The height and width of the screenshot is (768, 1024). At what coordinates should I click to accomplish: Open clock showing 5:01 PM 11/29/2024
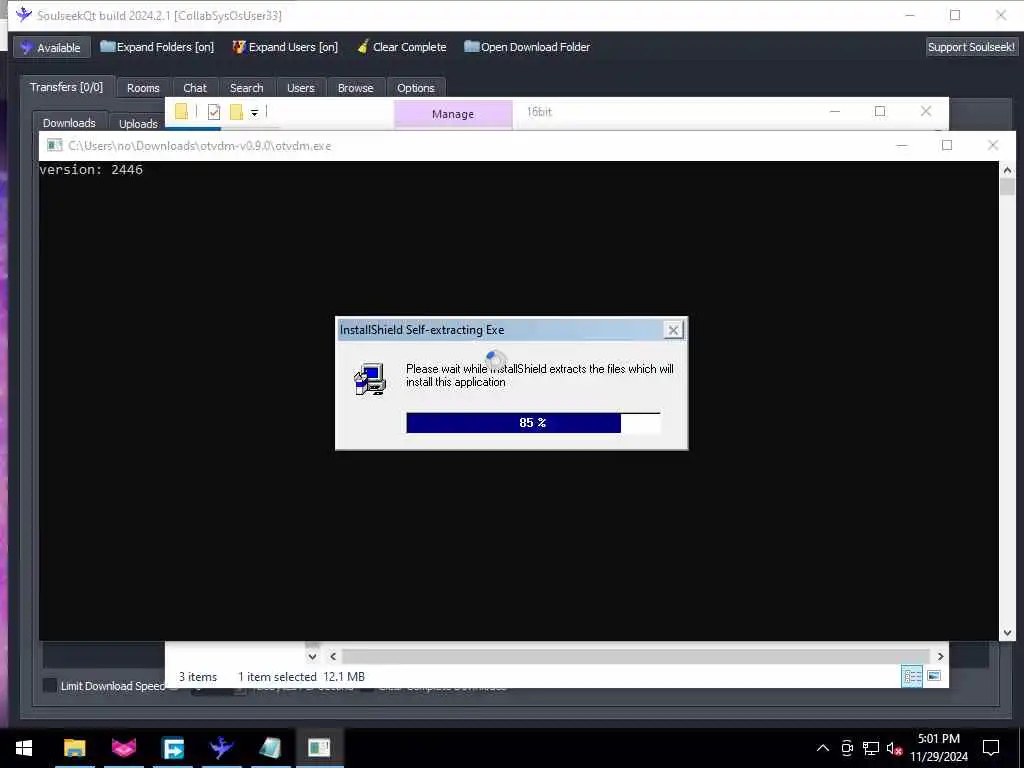tap(938, 748)
